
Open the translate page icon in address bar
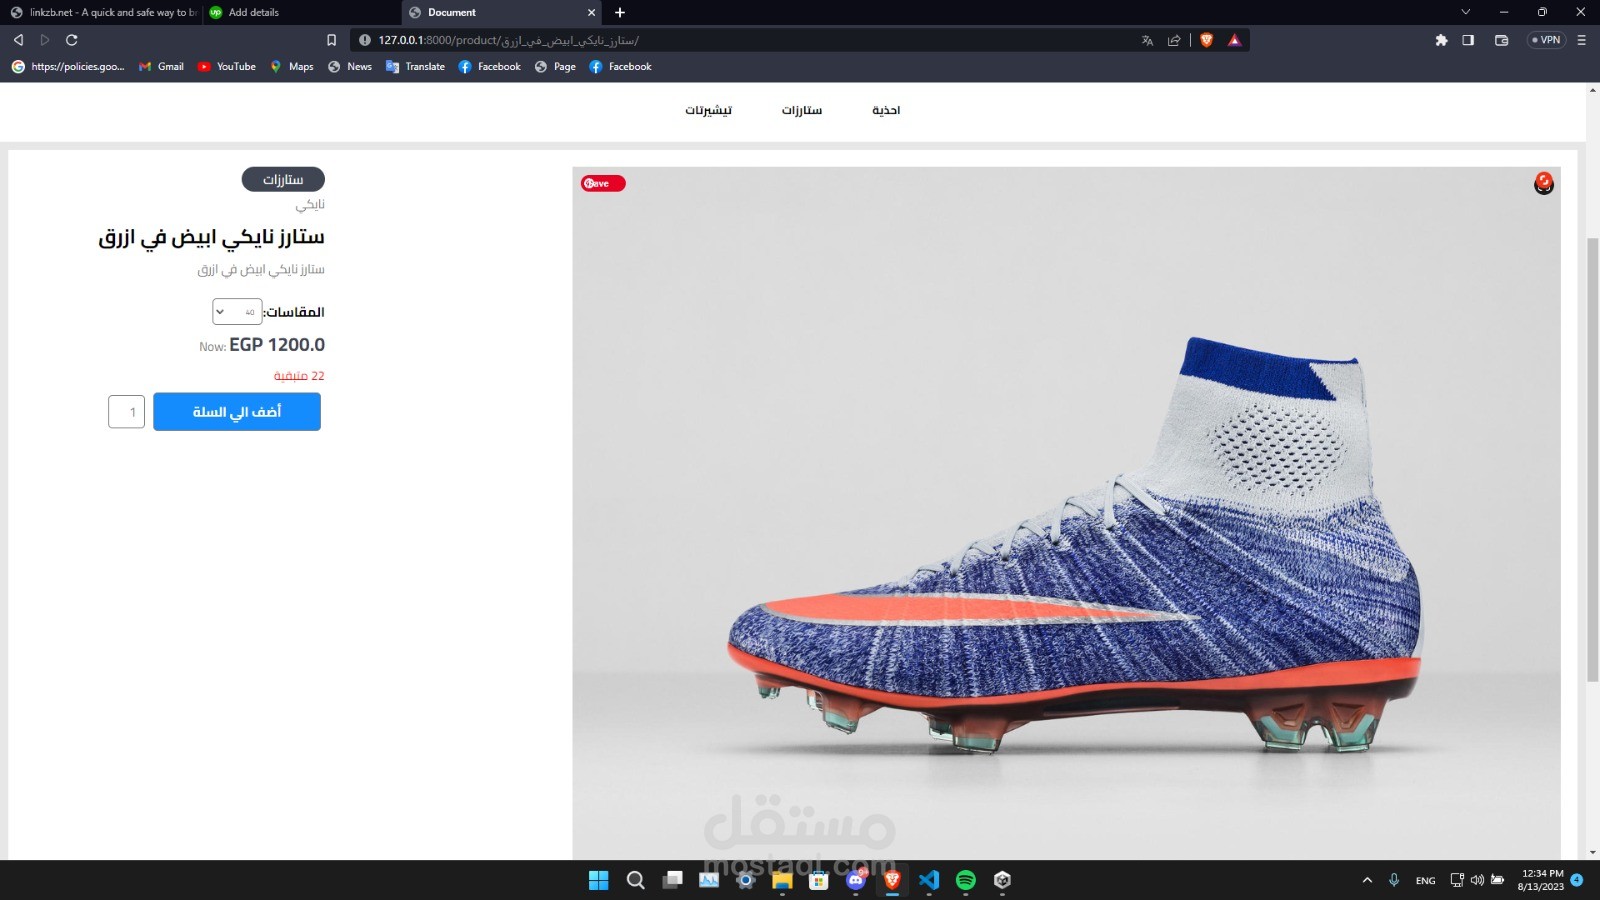(1147, 40)
